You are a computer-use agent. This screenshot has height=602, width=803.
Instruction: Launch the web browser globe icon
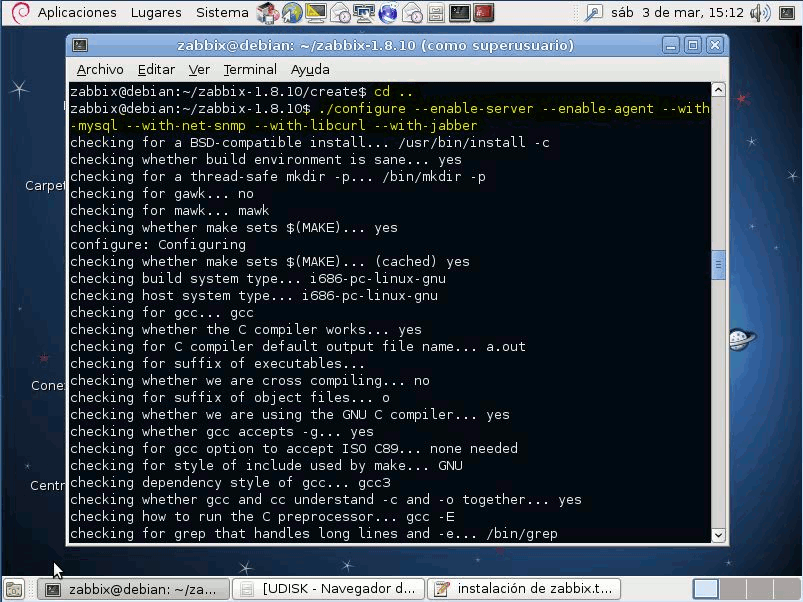tap(292, 13)
